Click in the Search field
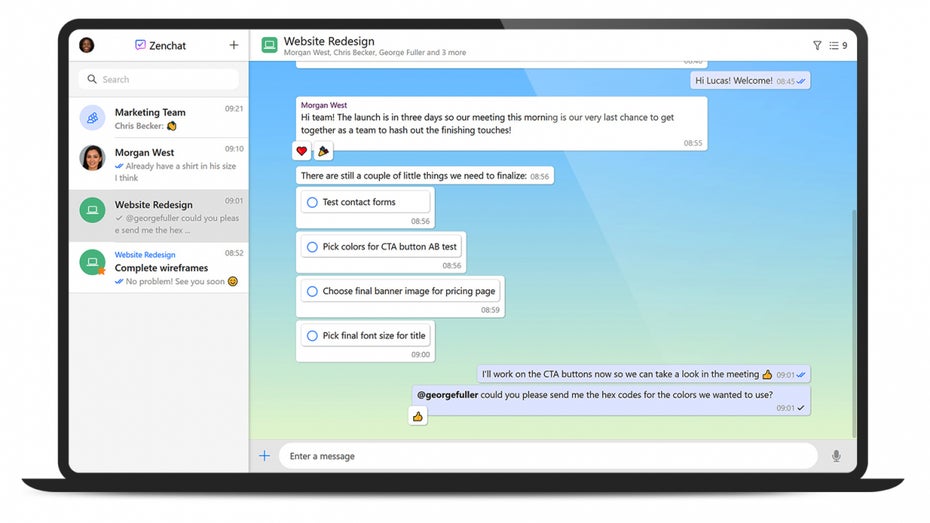Viewport: 930px width, 523px height. click(x=160, y=79)
